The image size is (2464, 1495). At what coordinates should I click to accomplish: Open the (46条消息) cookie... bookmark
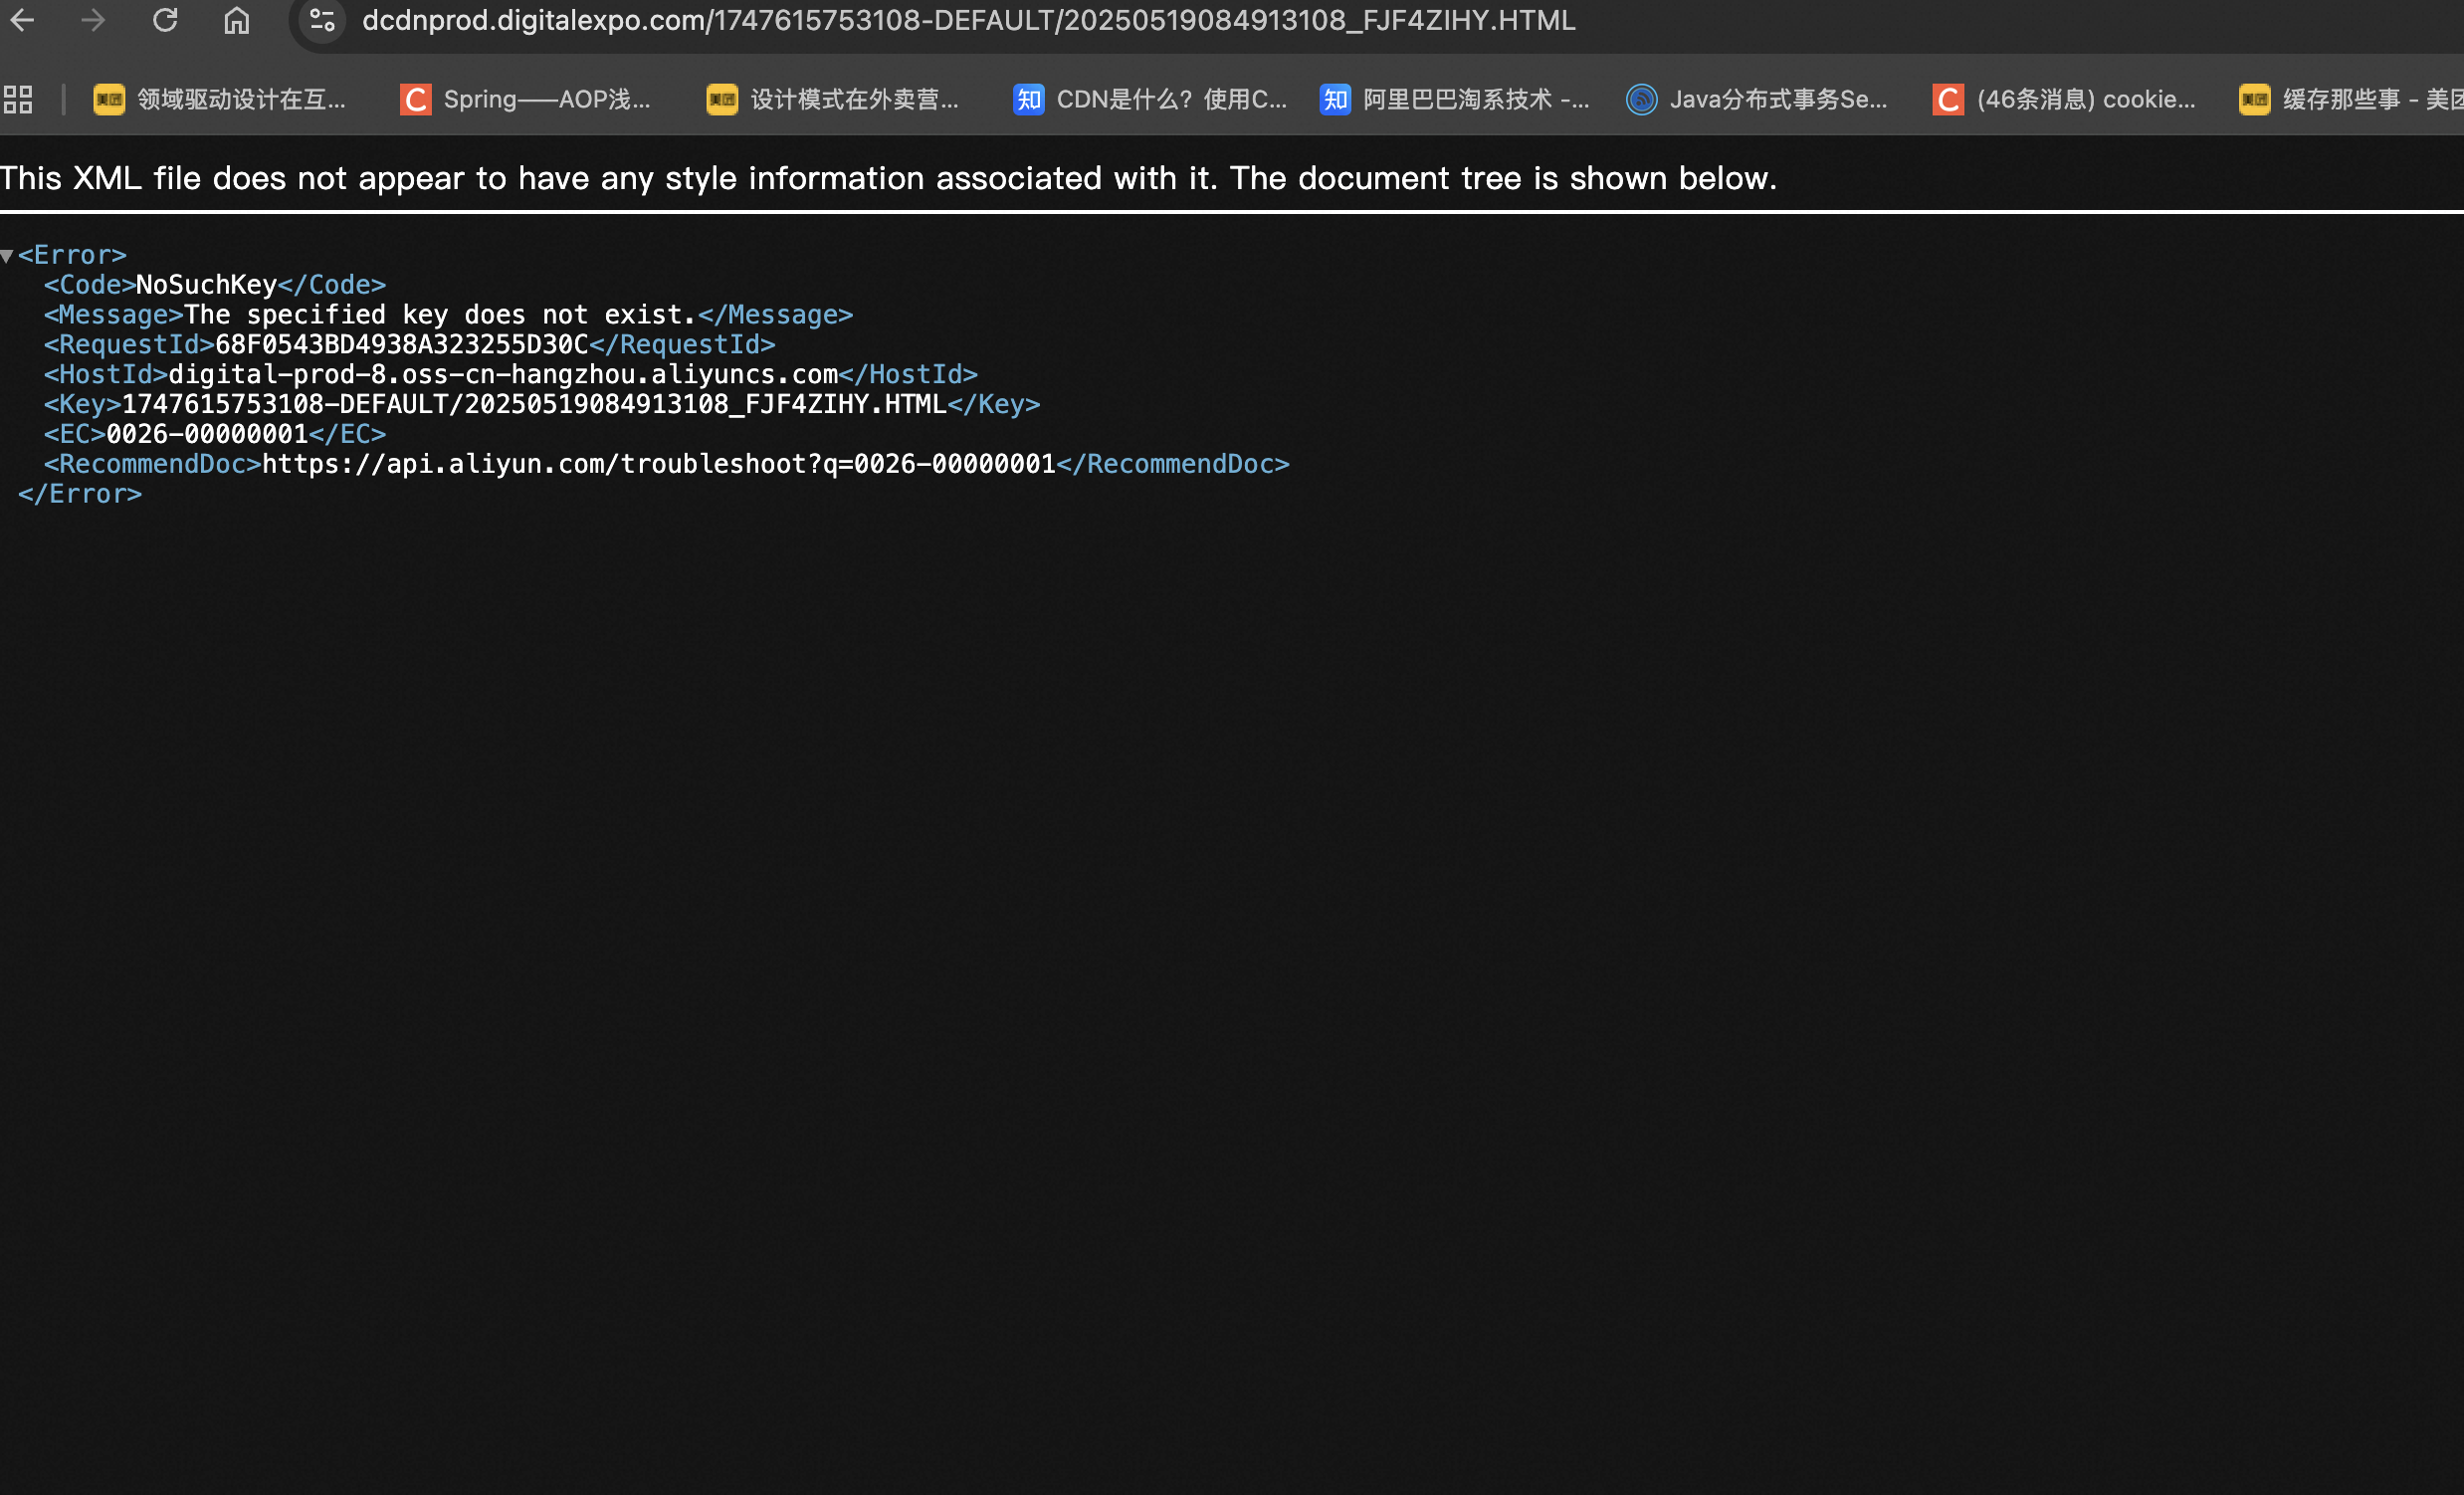(2064, 99)
